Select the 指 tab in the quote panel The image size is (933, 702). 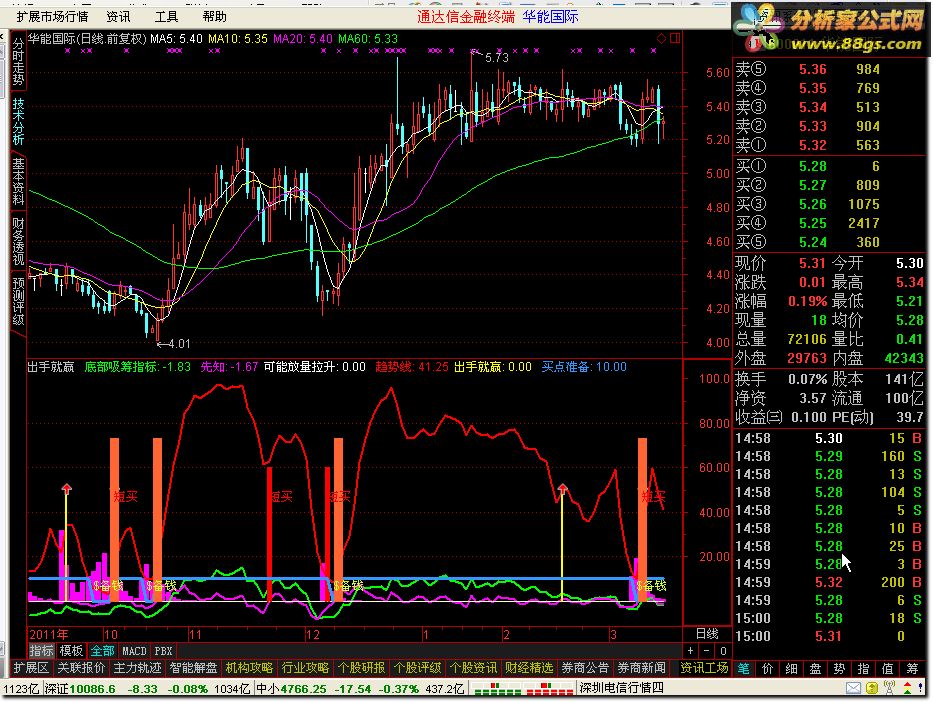click(x=863, y=669)
